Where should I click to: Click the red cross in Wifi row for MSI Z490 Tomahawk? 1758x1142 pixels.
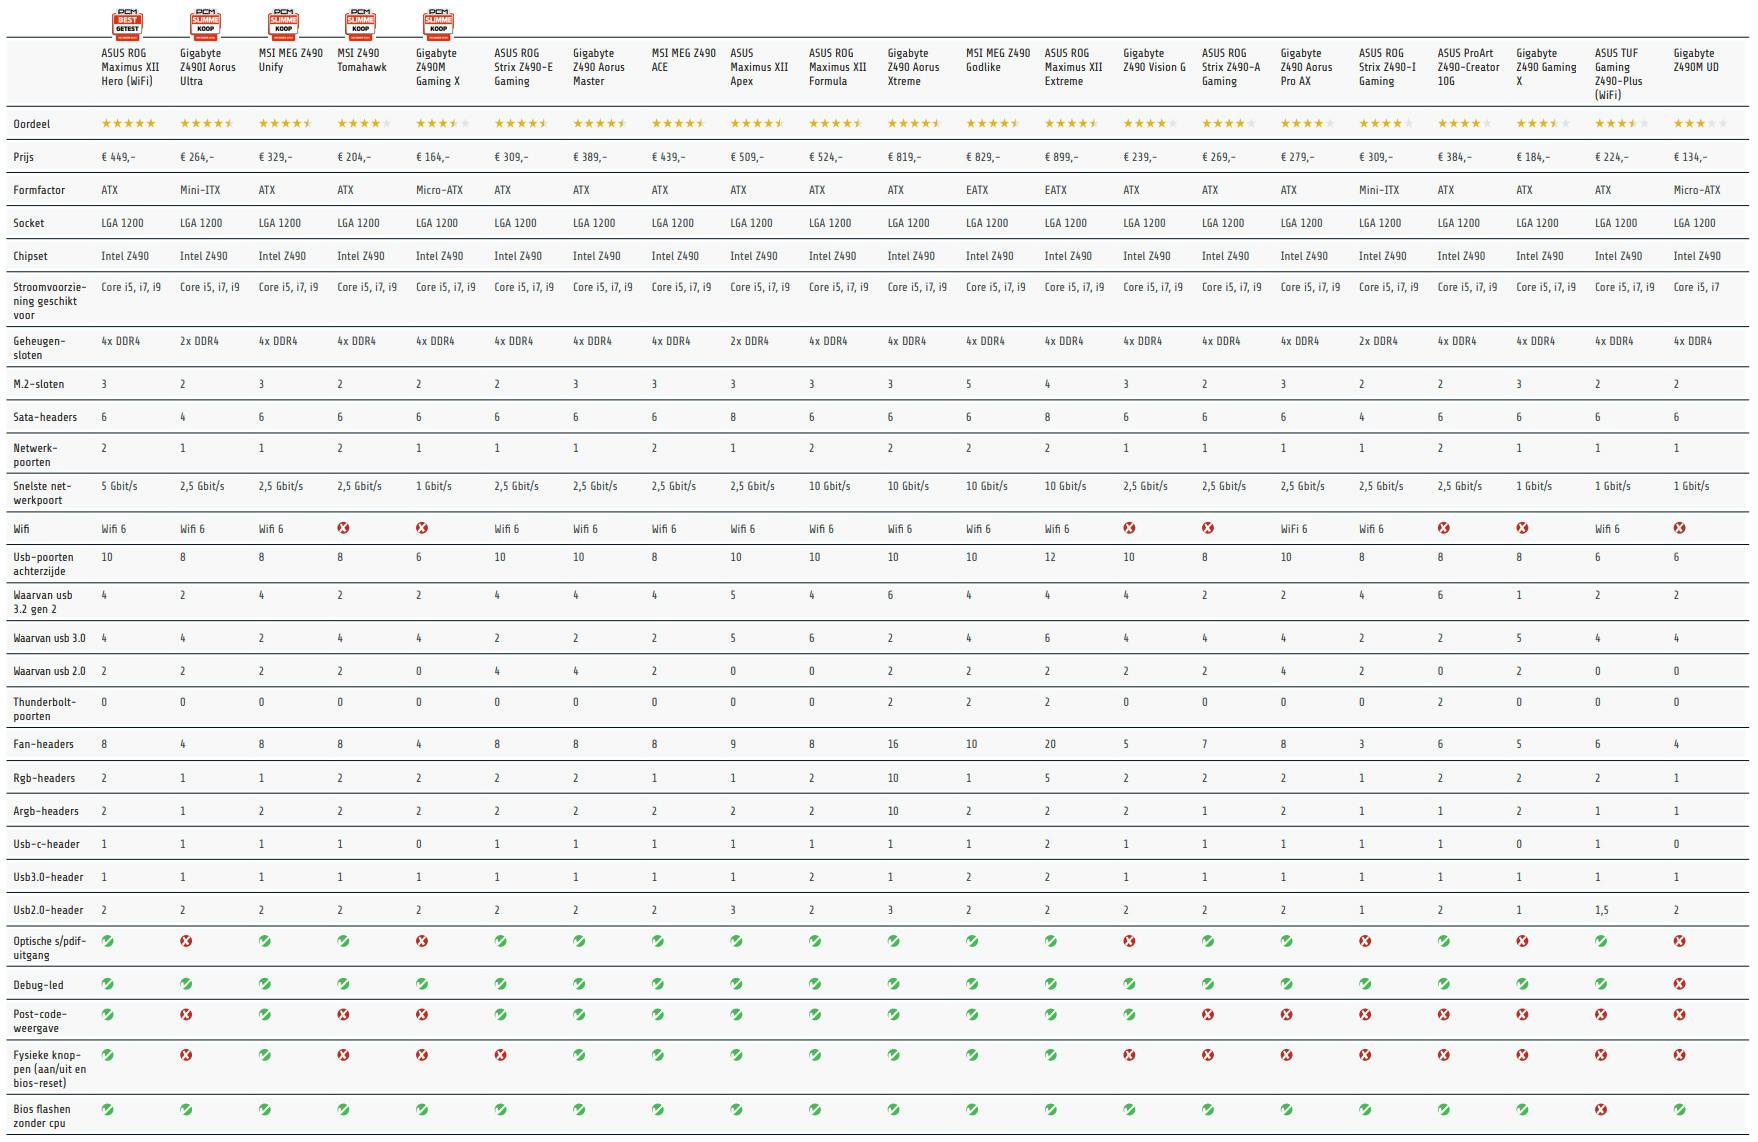click(x=343, y=528)
